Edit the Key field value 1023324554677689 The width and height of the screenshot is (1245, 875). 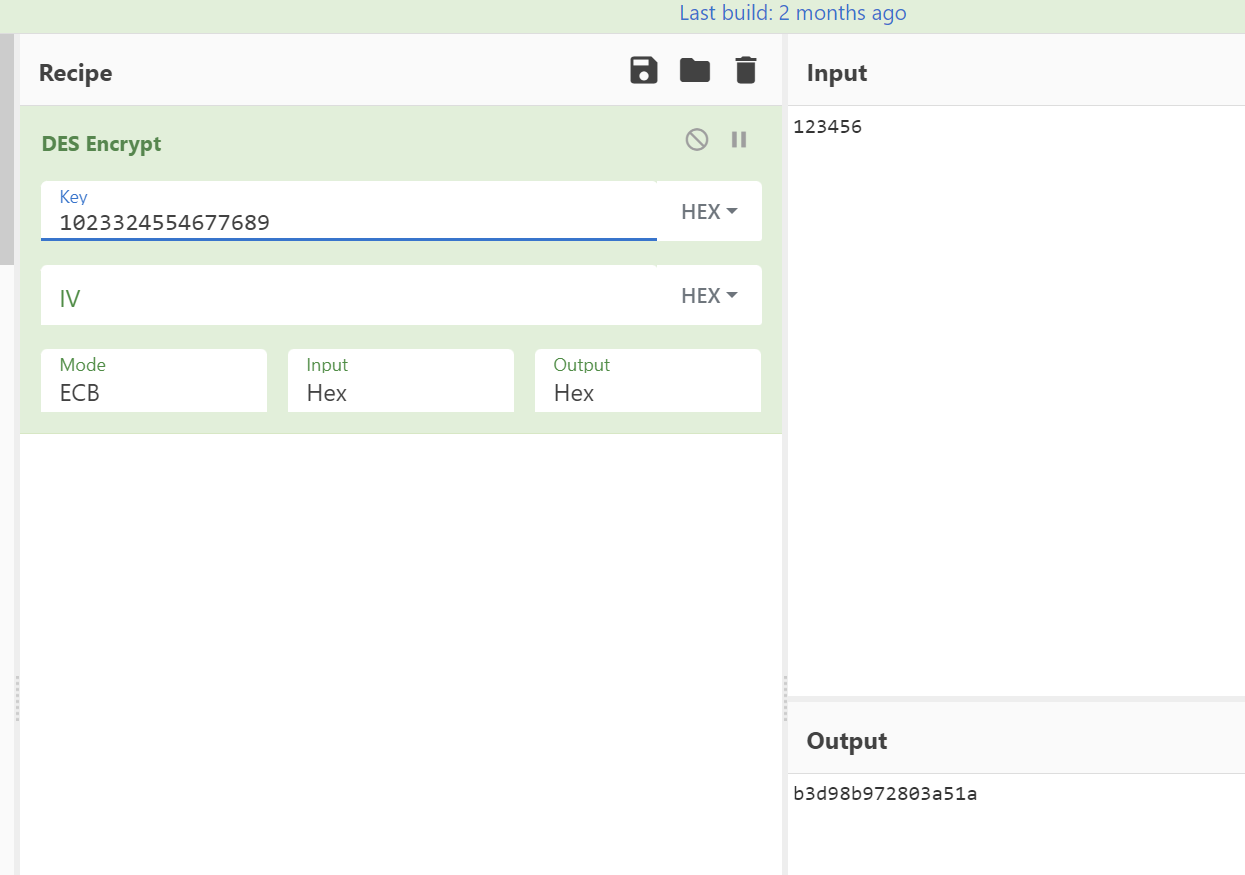(x=349, y=211)
